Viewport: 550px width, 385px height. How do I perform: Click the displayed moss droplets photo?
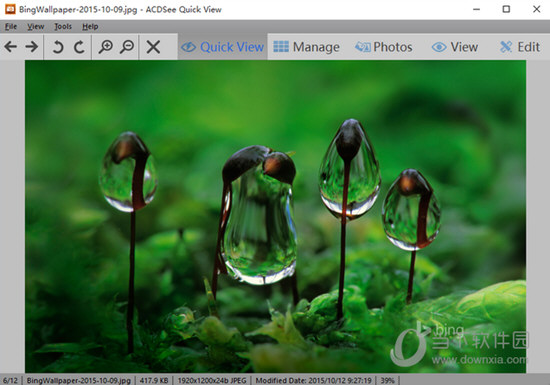[275, 216]
